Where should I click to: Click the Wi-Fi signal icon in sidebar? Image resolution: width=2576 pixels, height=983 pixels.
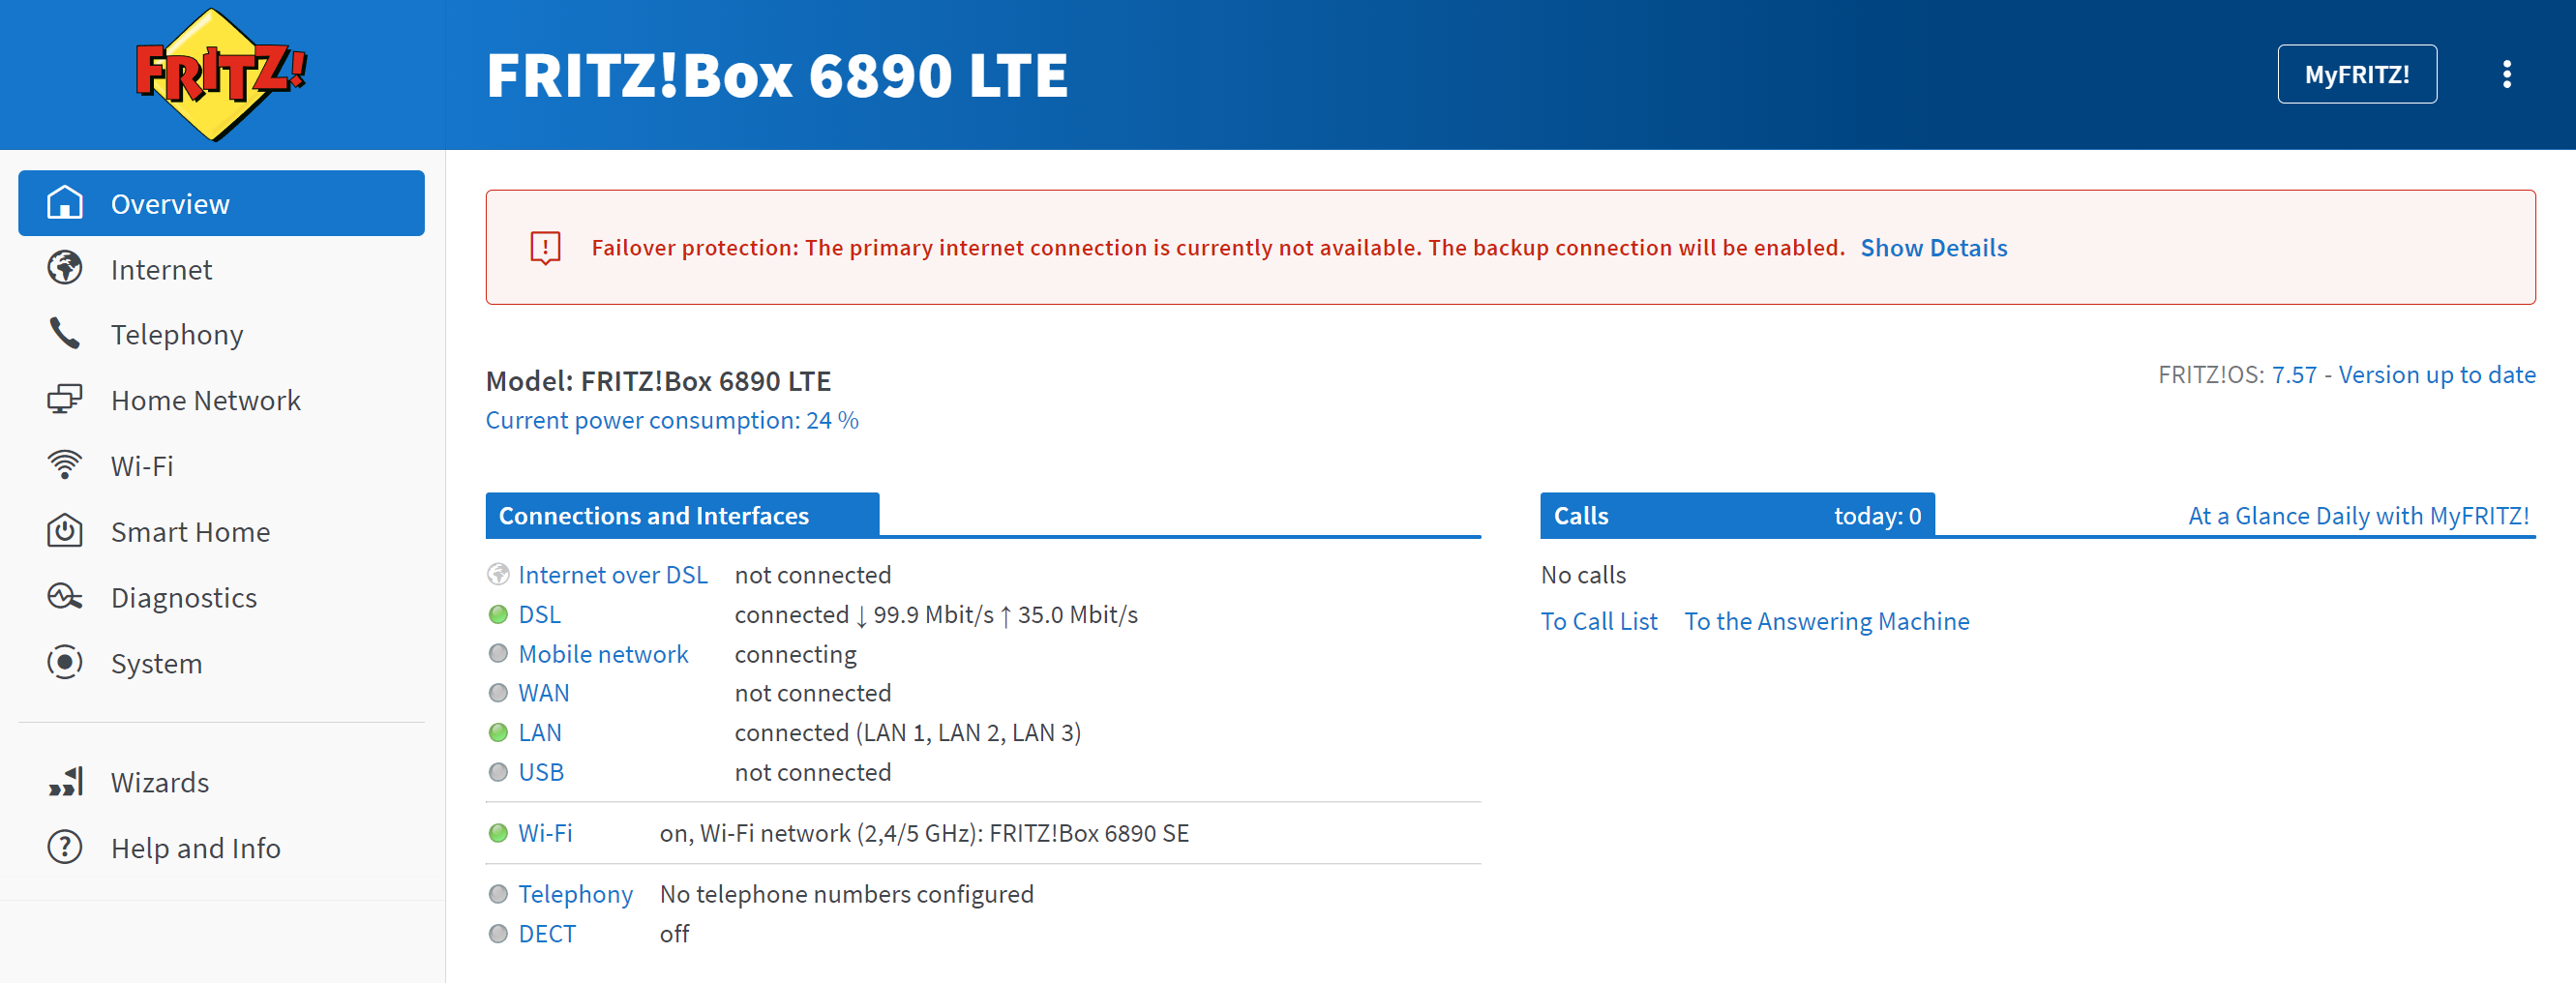pyautogui.click(x=65, y=465)
